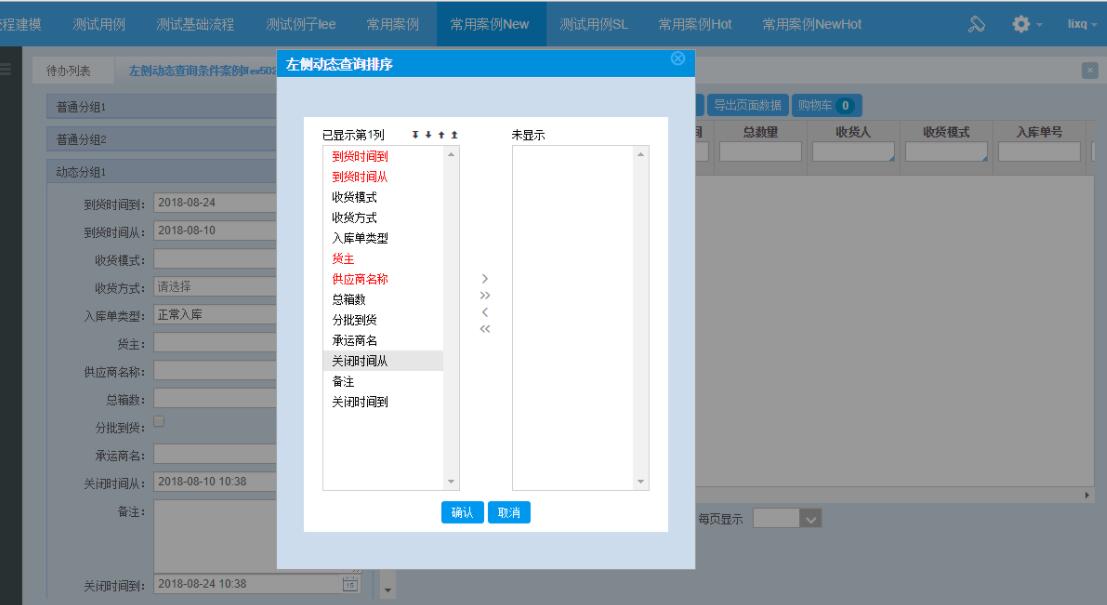Move selected column to the top
The image size is (1107, 605).
click(454, 132)
